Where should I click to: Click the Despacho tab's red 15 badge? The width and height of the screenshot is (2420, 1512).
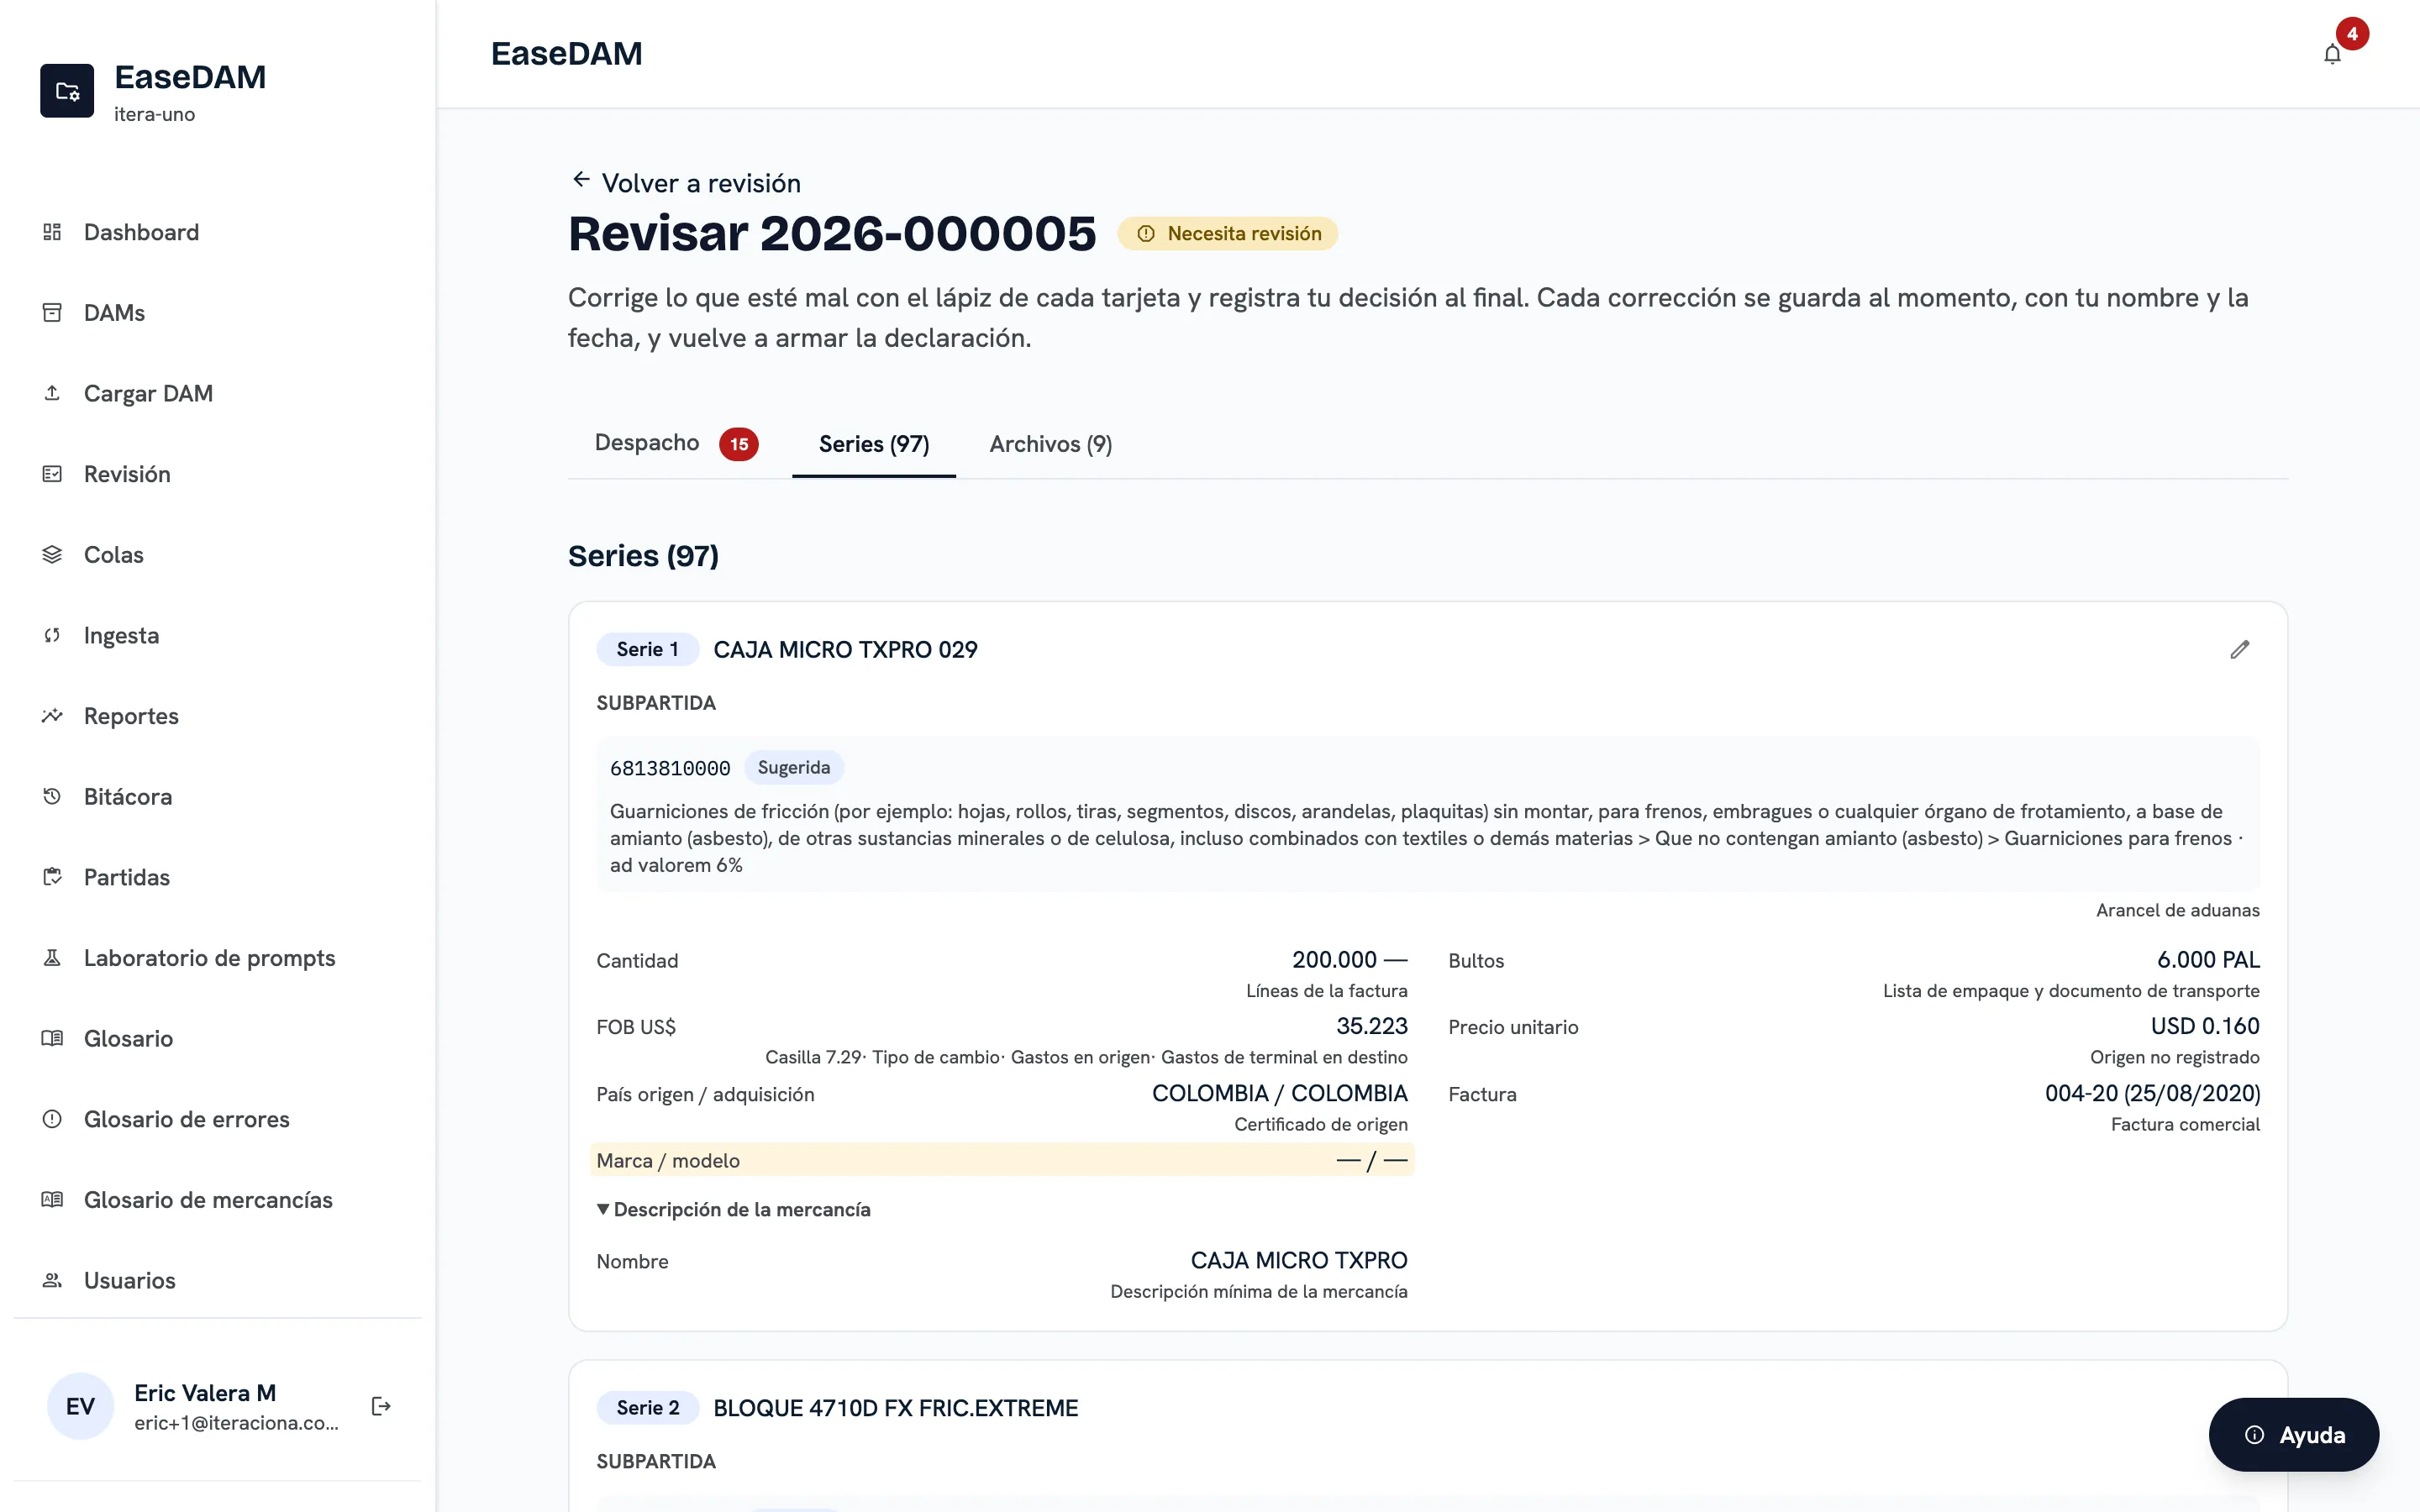pos(739,444)
